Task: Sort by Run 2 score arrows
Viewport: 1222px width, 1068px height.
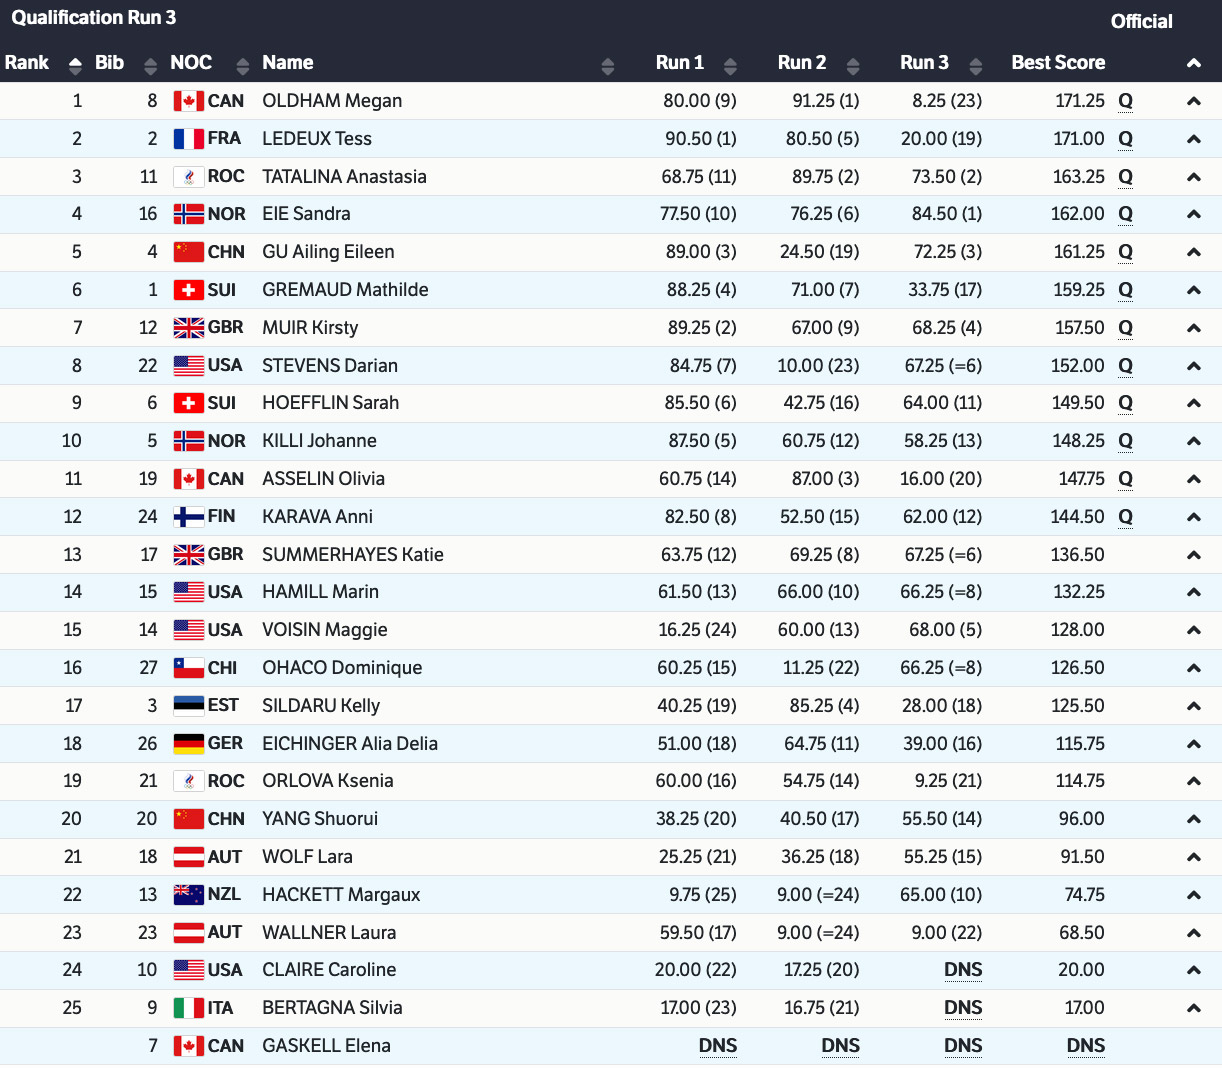Action: tap(853, 66)
